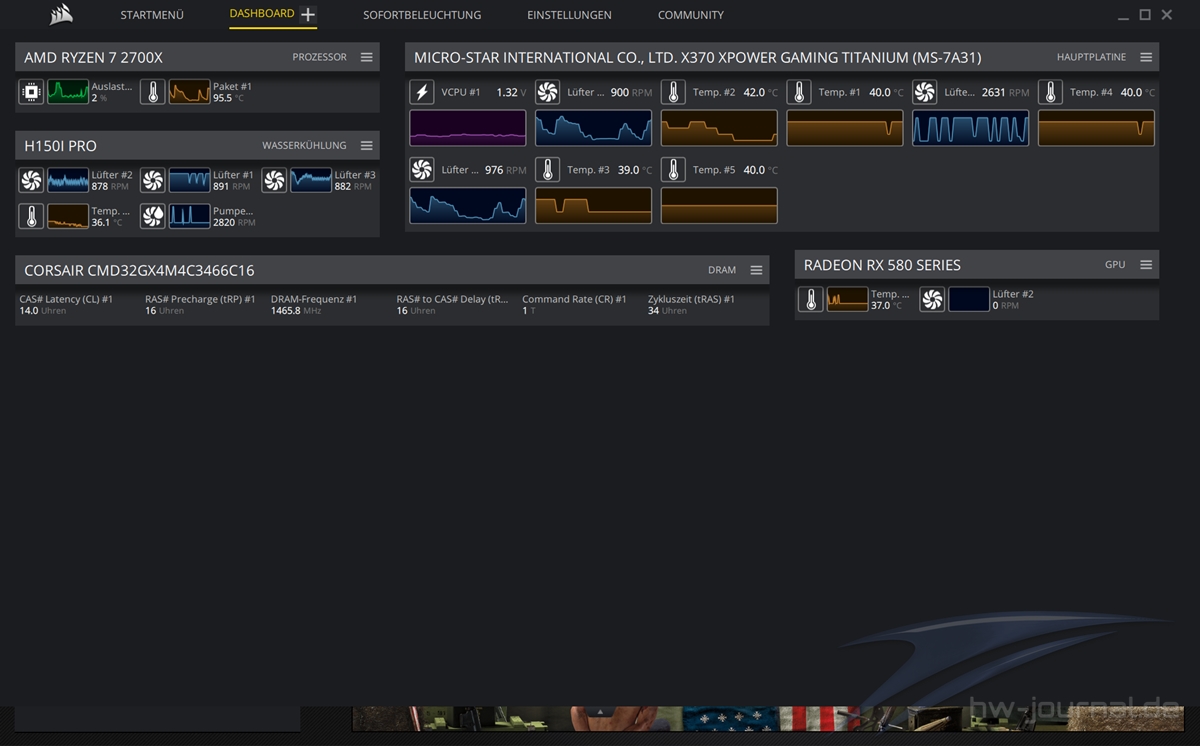Select the green CPU Auslastung graph
Screen dimensions: 1200x746
click(x=68, y=93)
